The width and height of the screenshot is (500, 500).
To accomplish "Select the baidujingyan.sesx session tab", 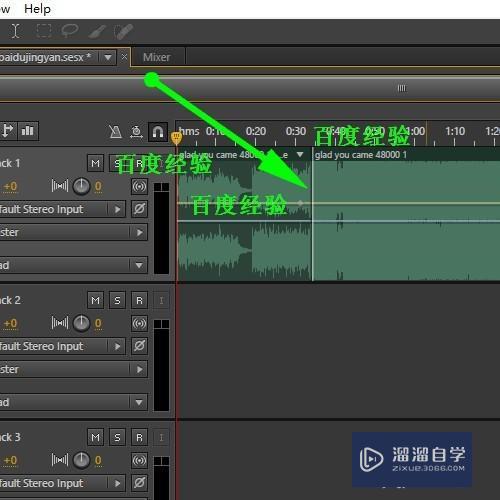I will (46, 57).
